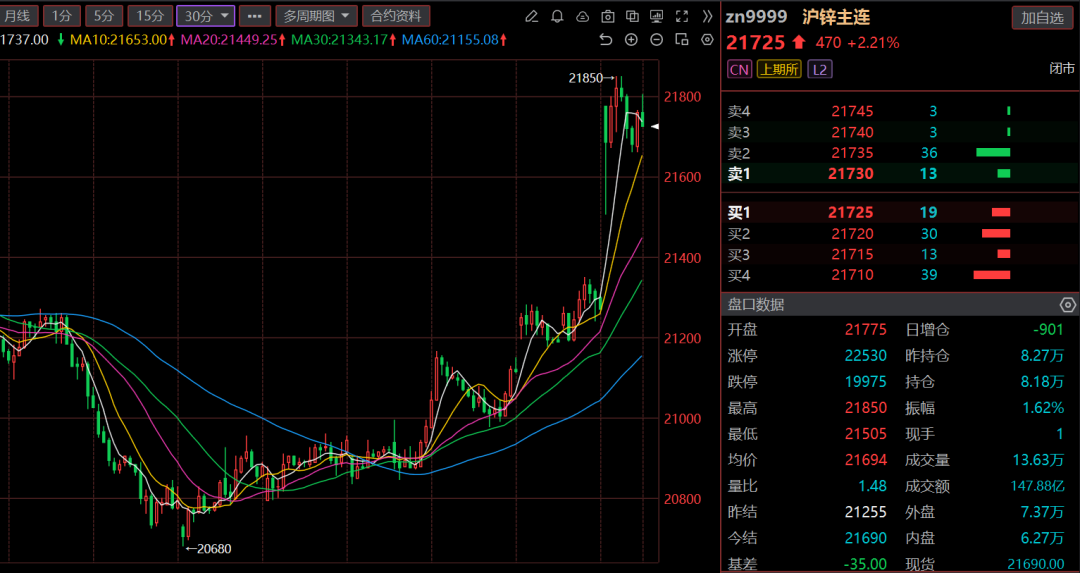Screen dimensions: 1080x573
Task: Zoom out chart with minus icon
Action: click(656, 40)
